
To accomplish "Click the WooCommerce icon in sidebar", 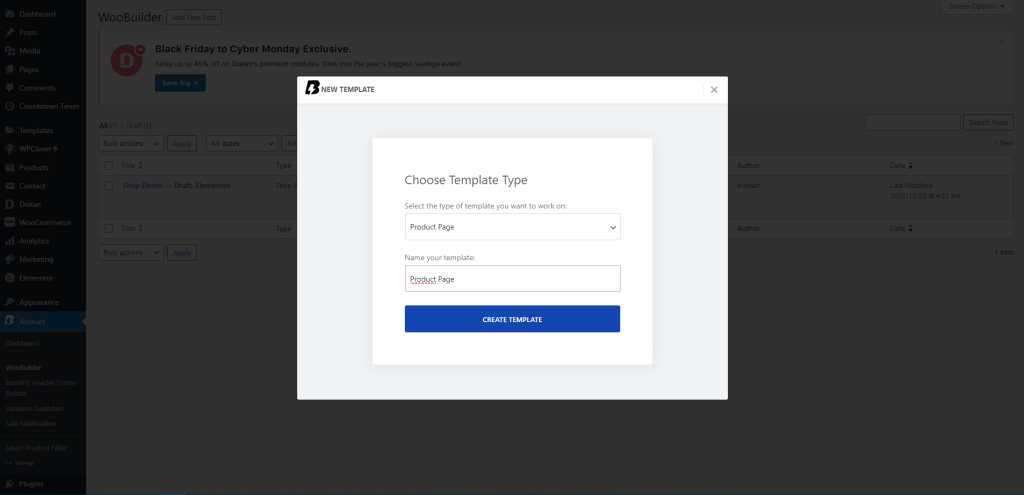I will 9,222.
